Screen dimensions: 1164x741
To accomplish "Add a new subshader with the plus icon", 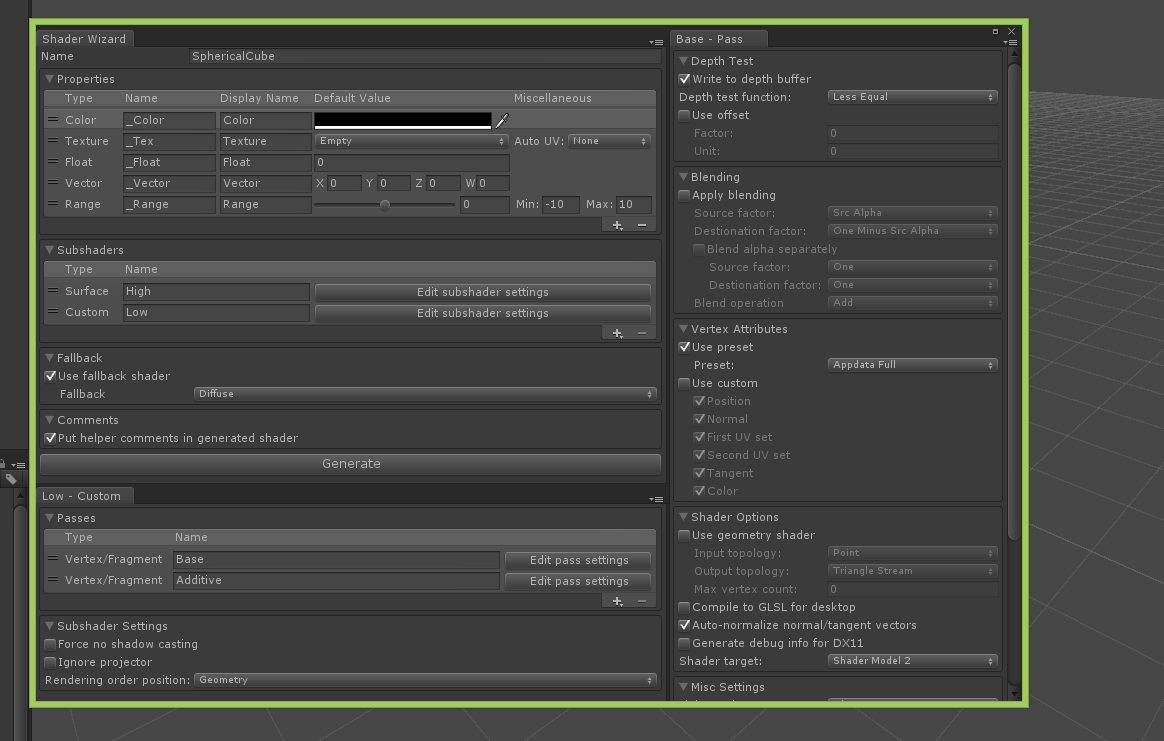I will click(x=618, y=333).
